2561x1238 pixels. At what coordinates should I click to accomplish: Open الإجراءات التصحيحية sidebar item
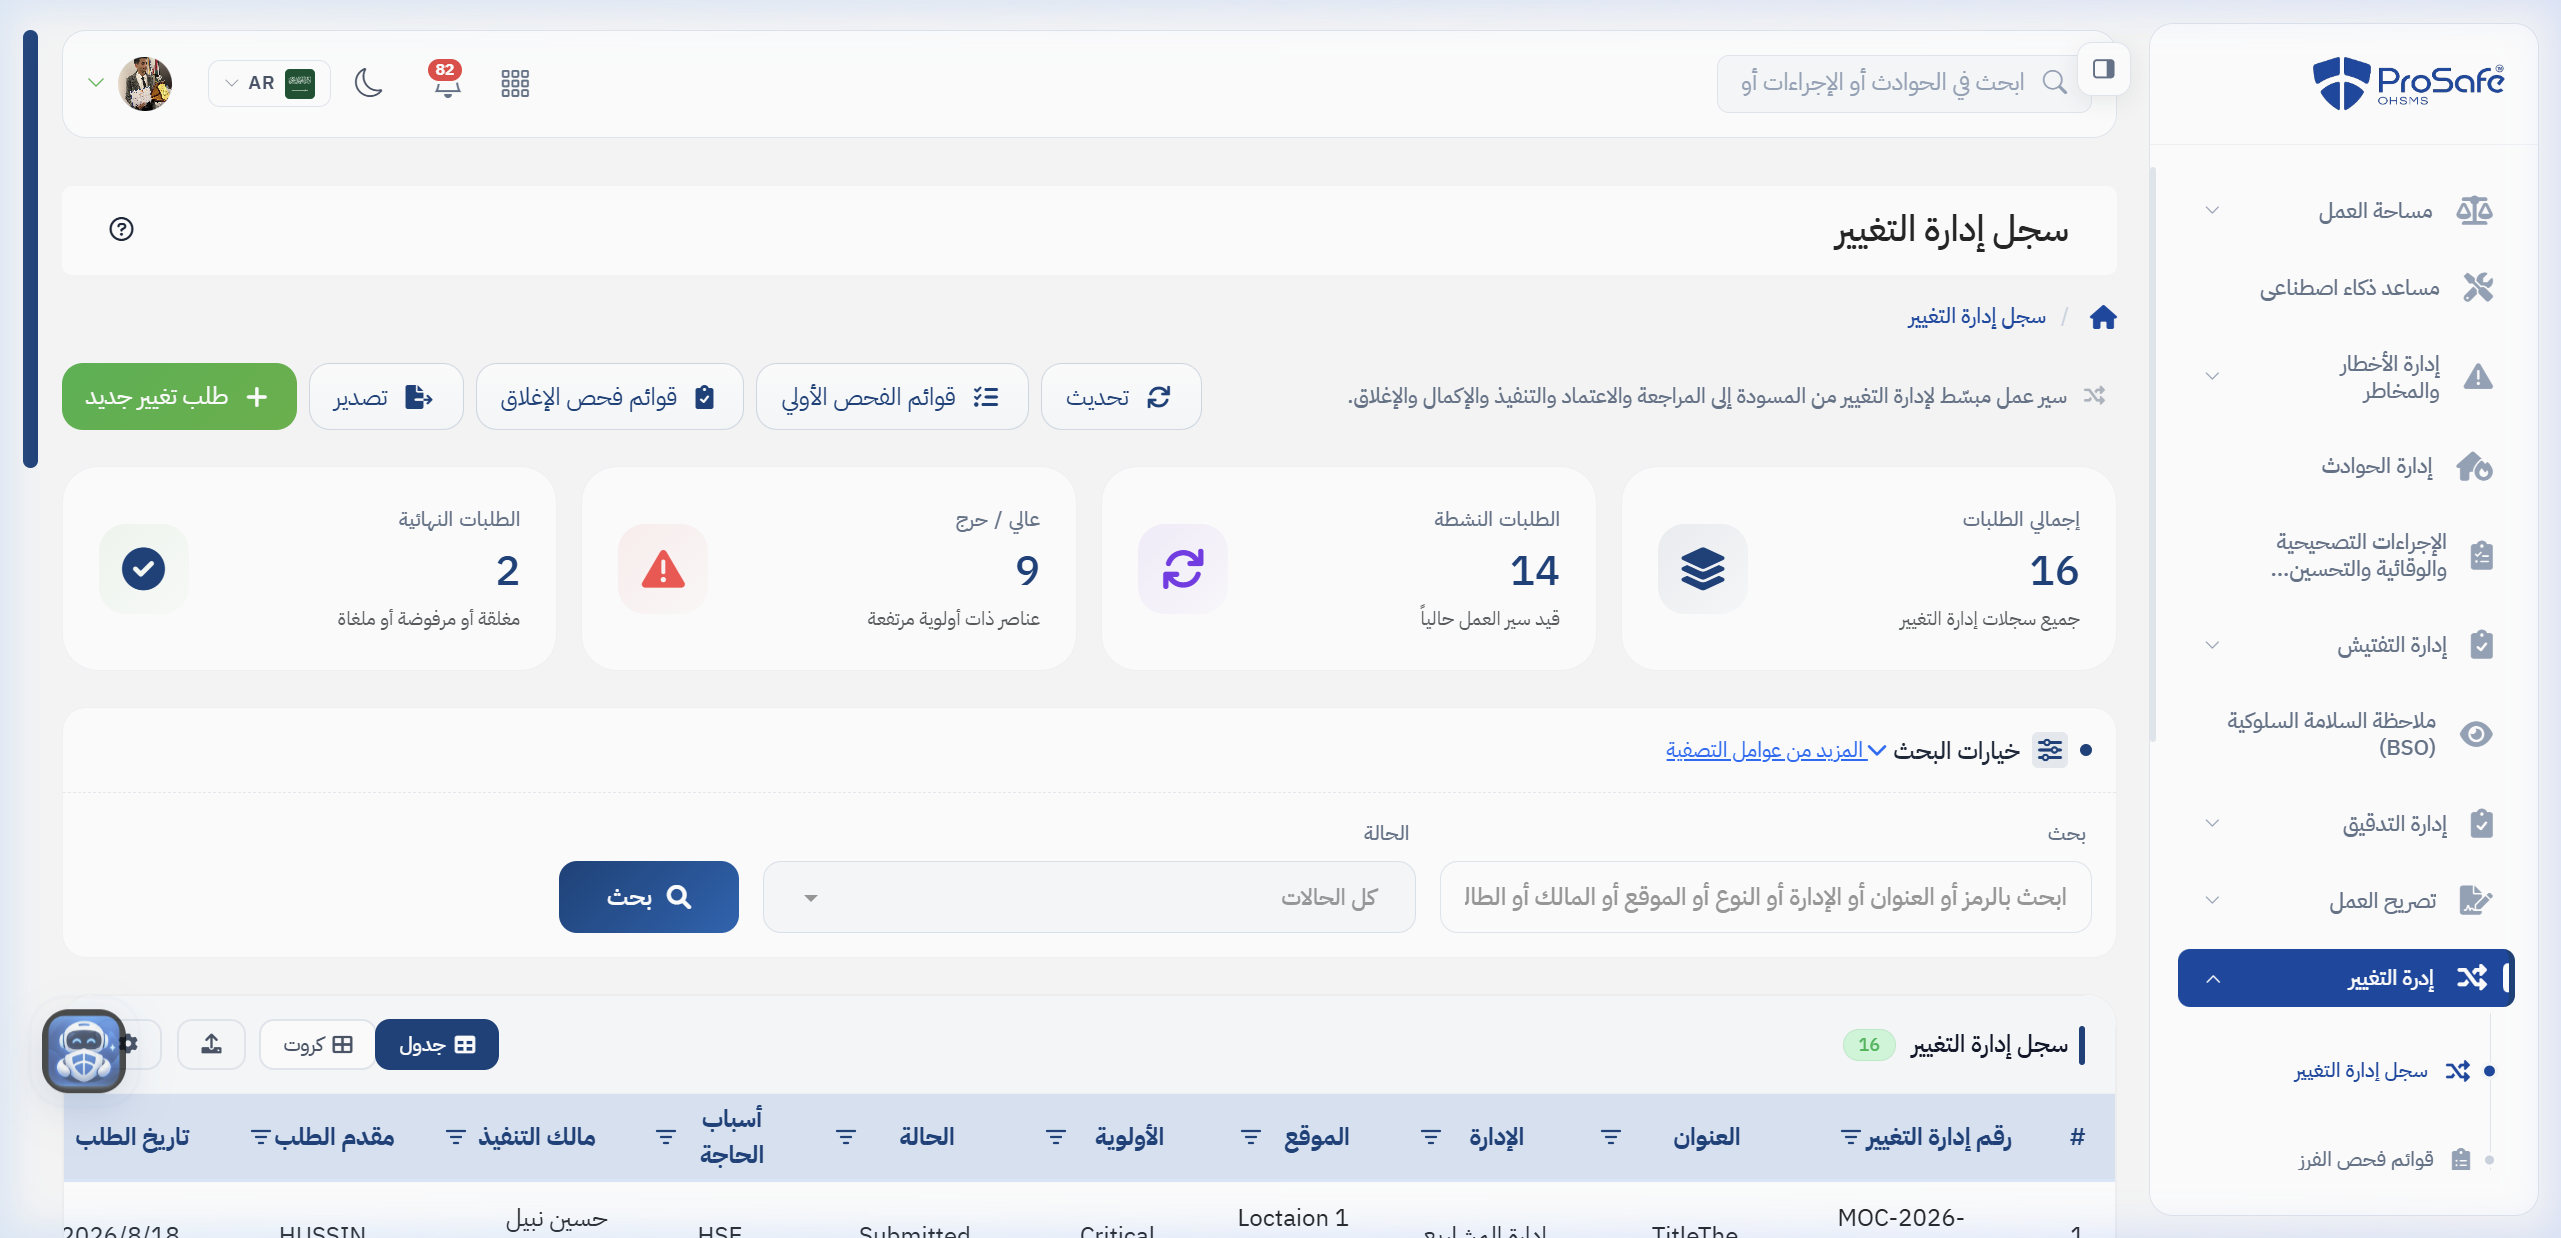point(2347,556)
